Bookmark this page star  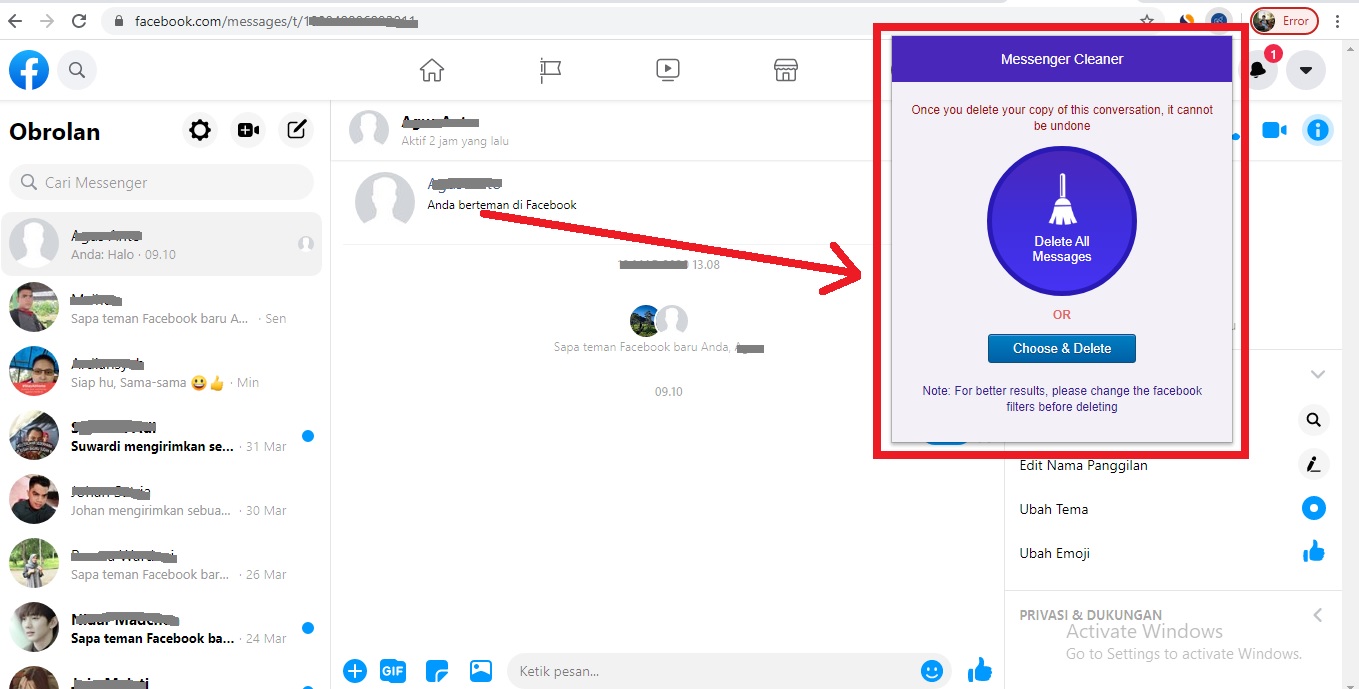pos(1147,20)
